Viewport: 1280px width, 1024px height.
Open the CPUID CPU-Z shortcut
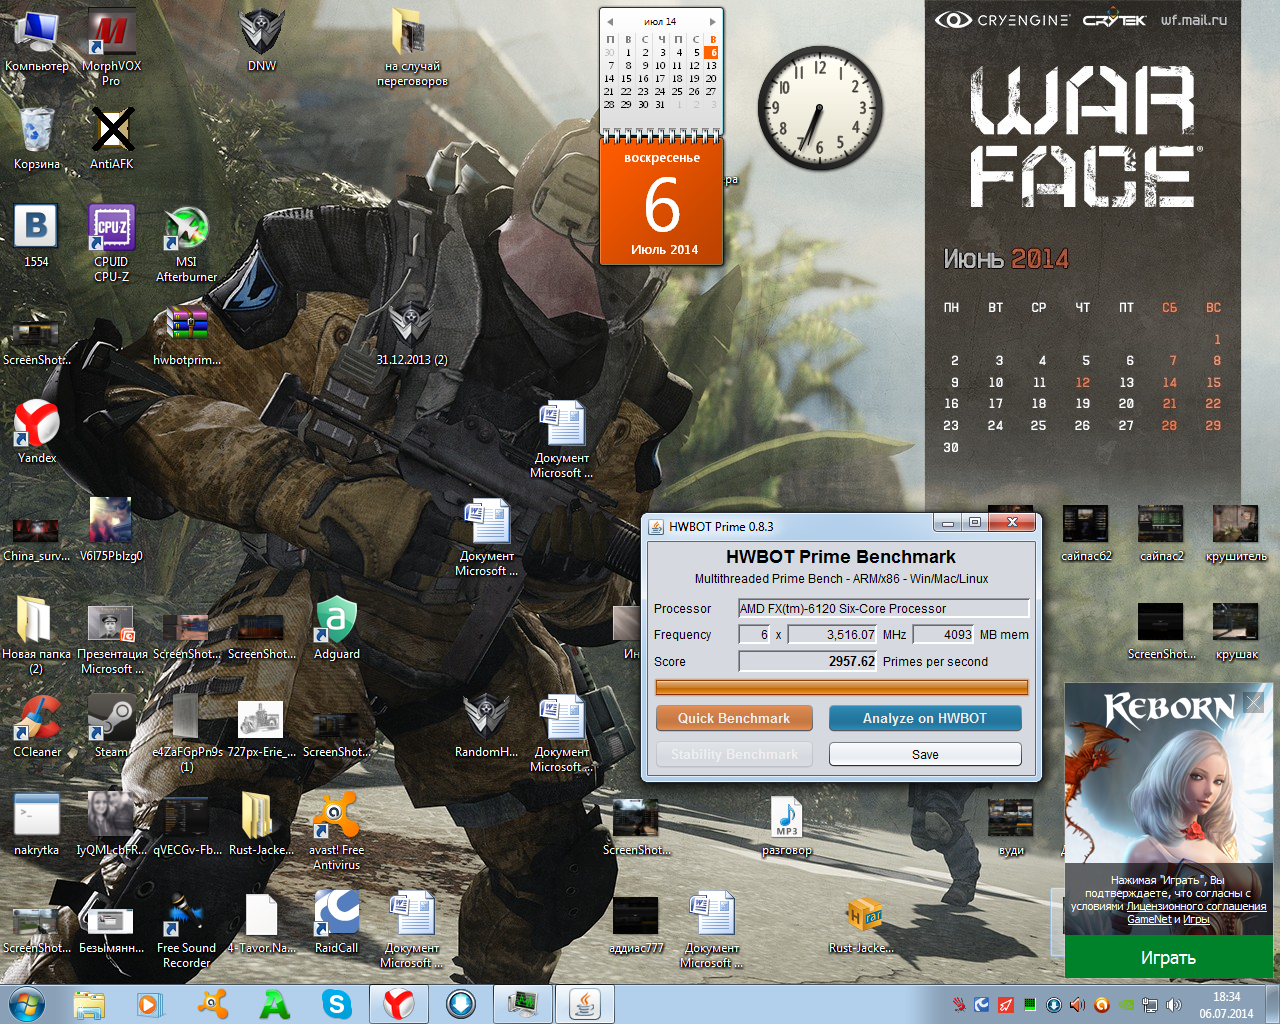(111, 243)
